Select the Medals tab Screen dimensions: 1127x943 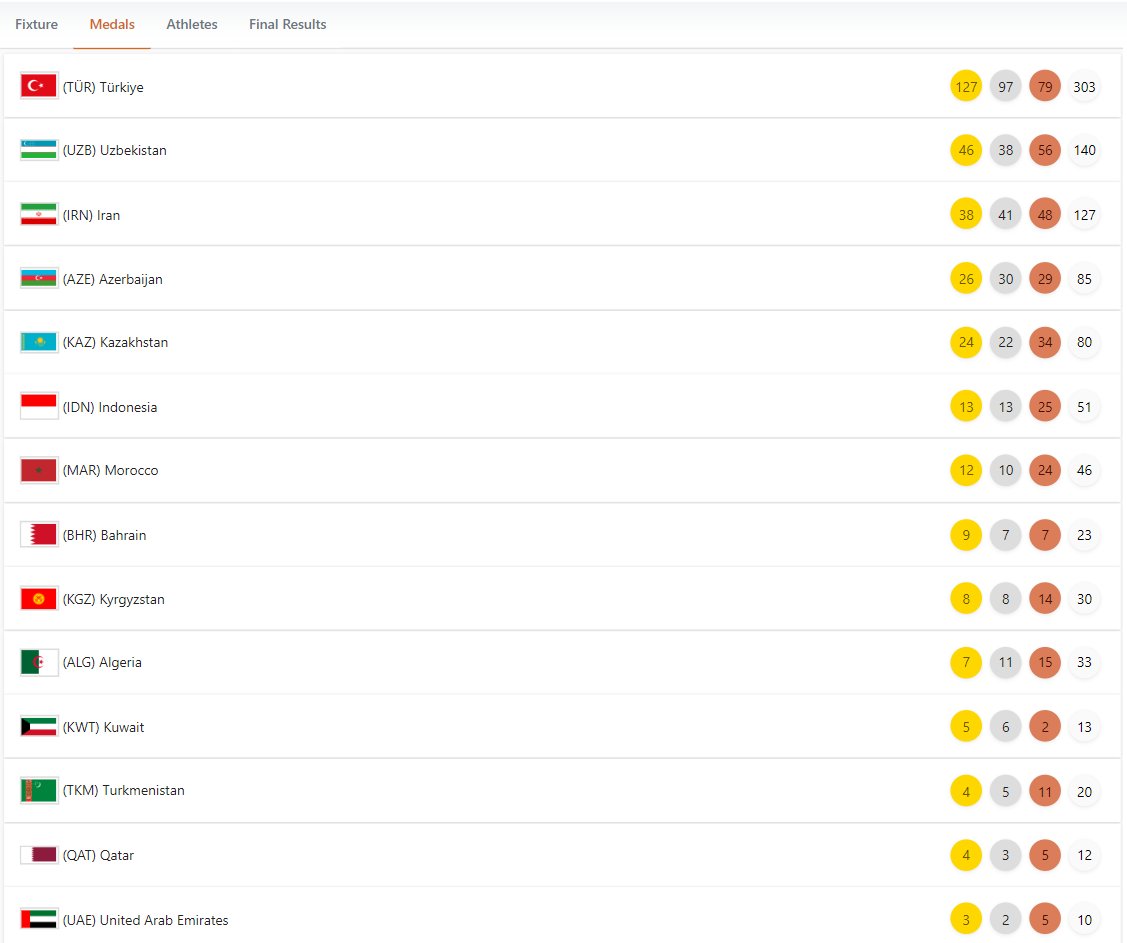tap(112, 24)
